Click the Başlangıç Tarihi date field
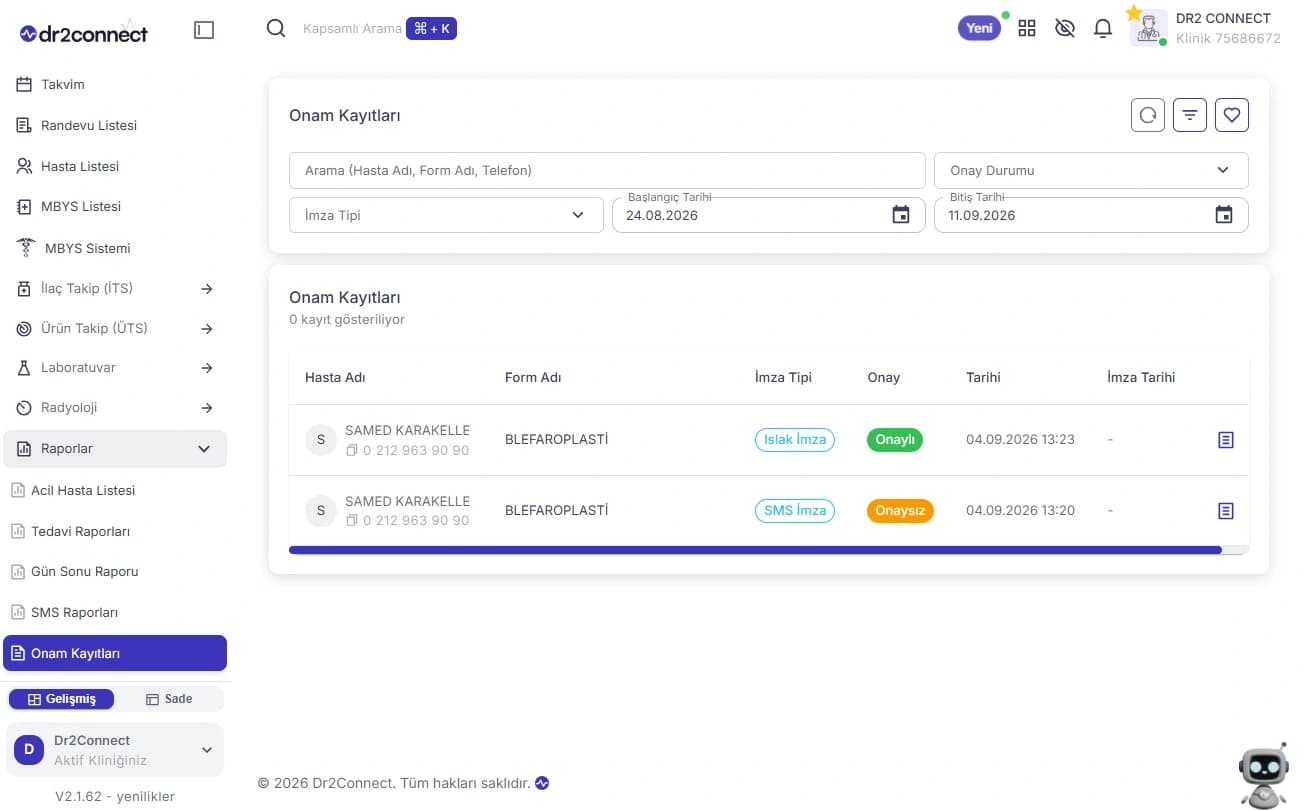 [x=769, y=215]
